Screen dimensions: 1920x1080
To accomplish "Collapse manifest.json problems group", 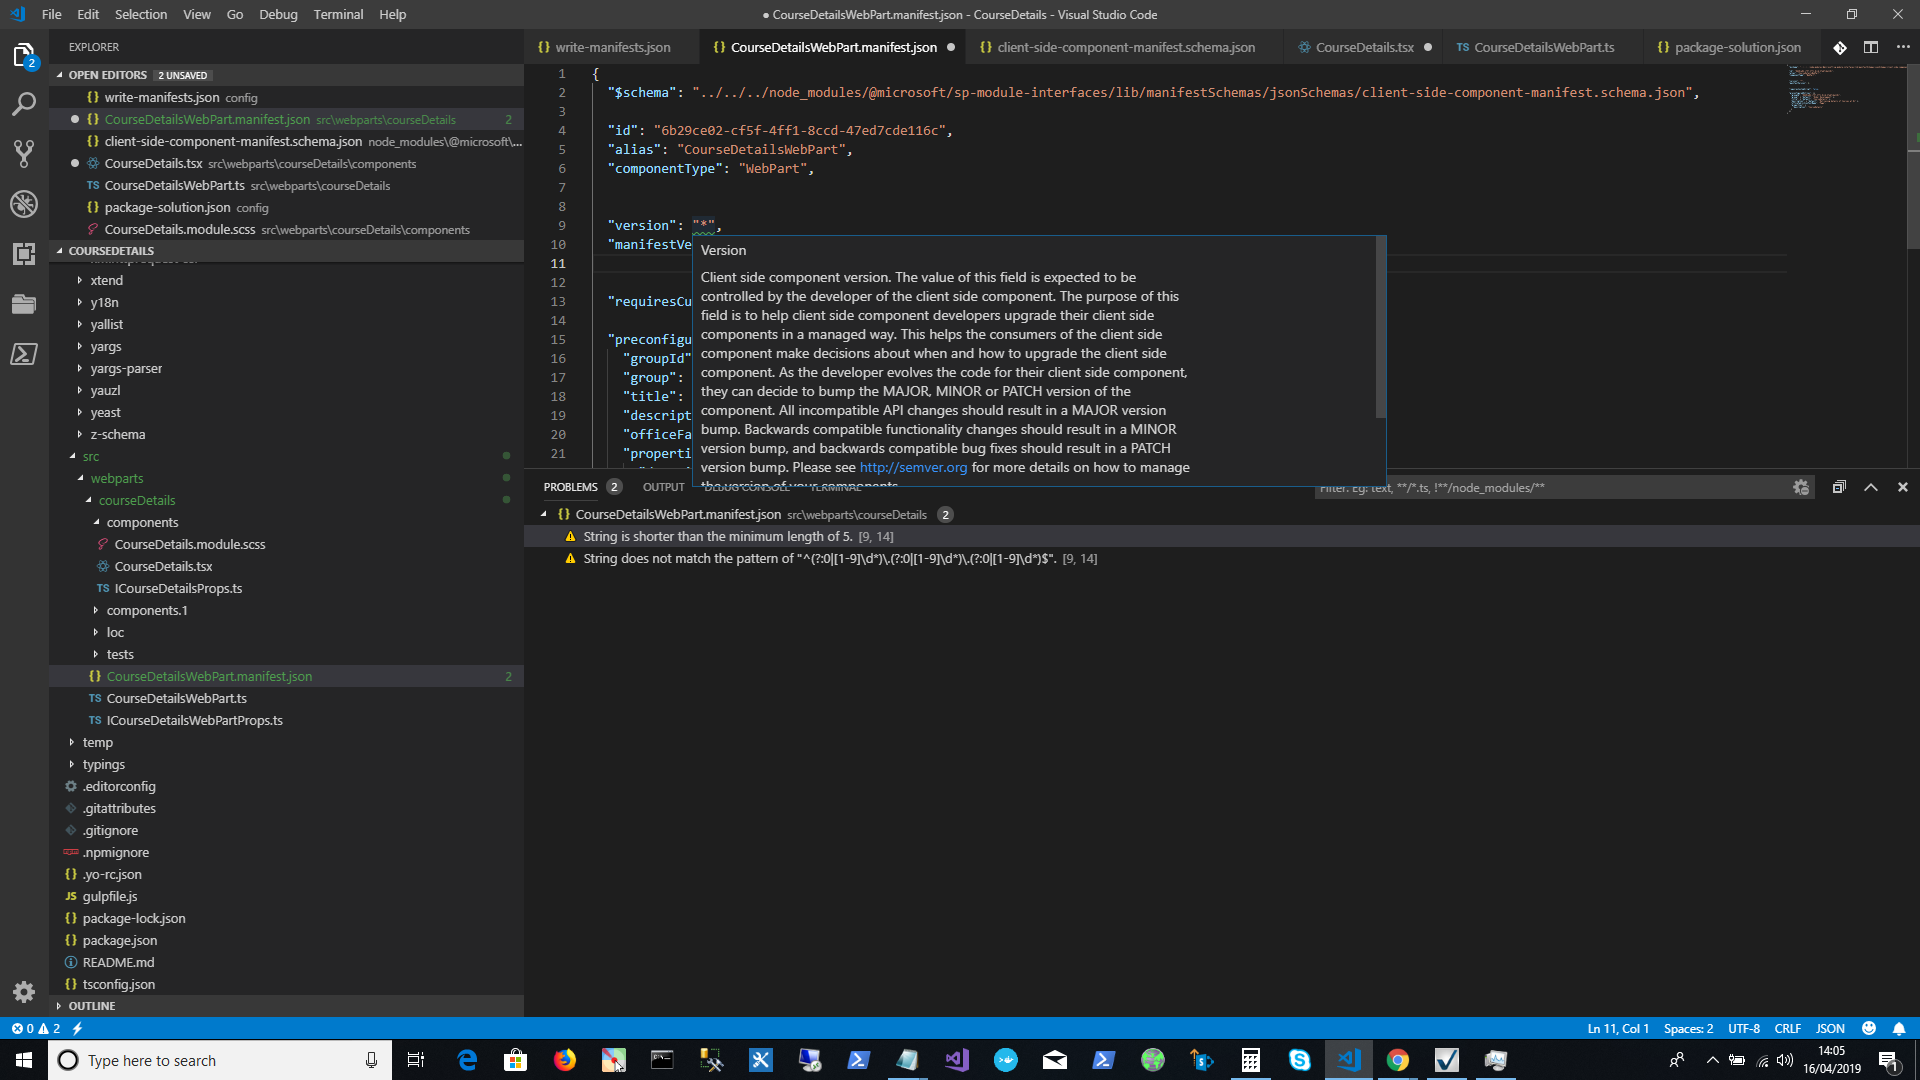I will coord(544,514).
